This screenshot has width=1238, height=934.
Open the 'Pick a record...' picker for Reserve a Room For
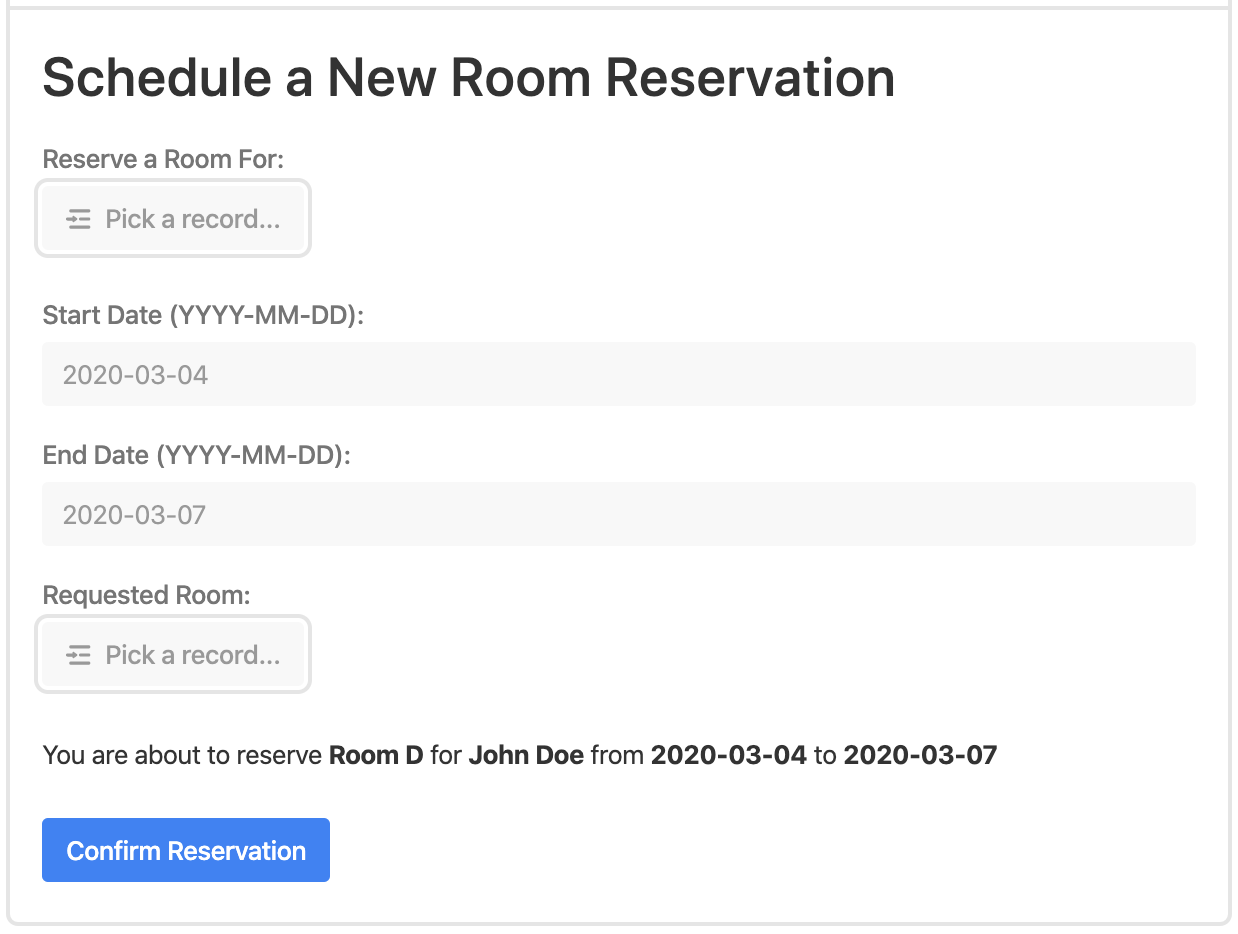(x=173, y=219)
